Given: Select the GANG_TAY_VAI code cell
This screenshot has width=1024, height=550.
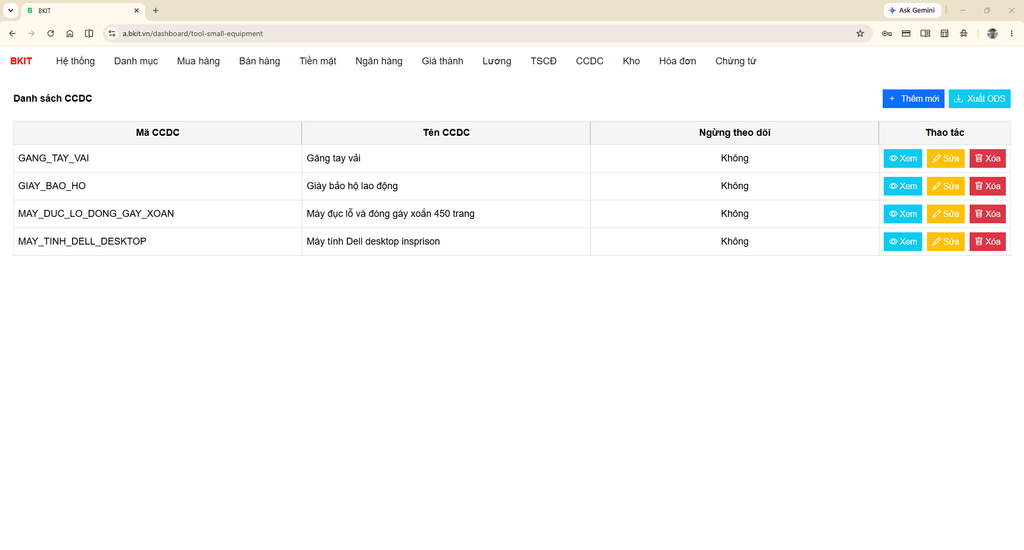Looking at the screenshot, I should click(x=157, y=158).
